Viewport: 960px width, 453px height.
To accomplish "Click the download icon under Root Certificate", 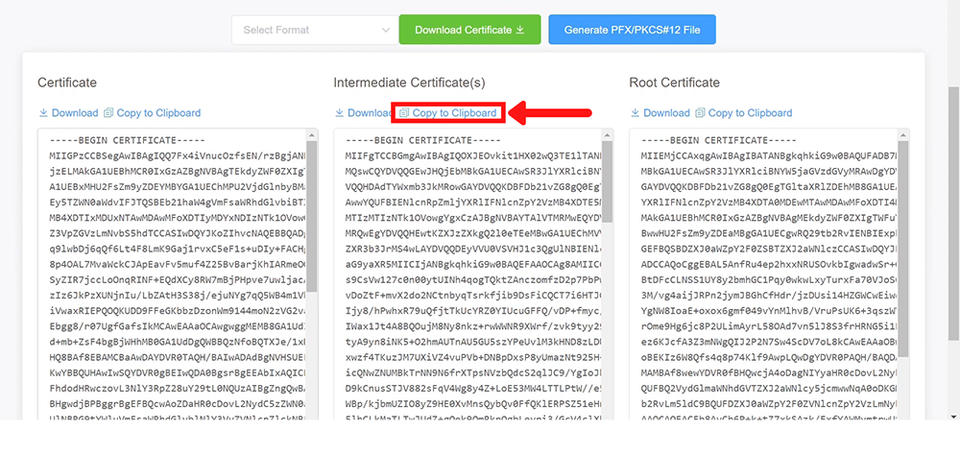I will point(635,113).
